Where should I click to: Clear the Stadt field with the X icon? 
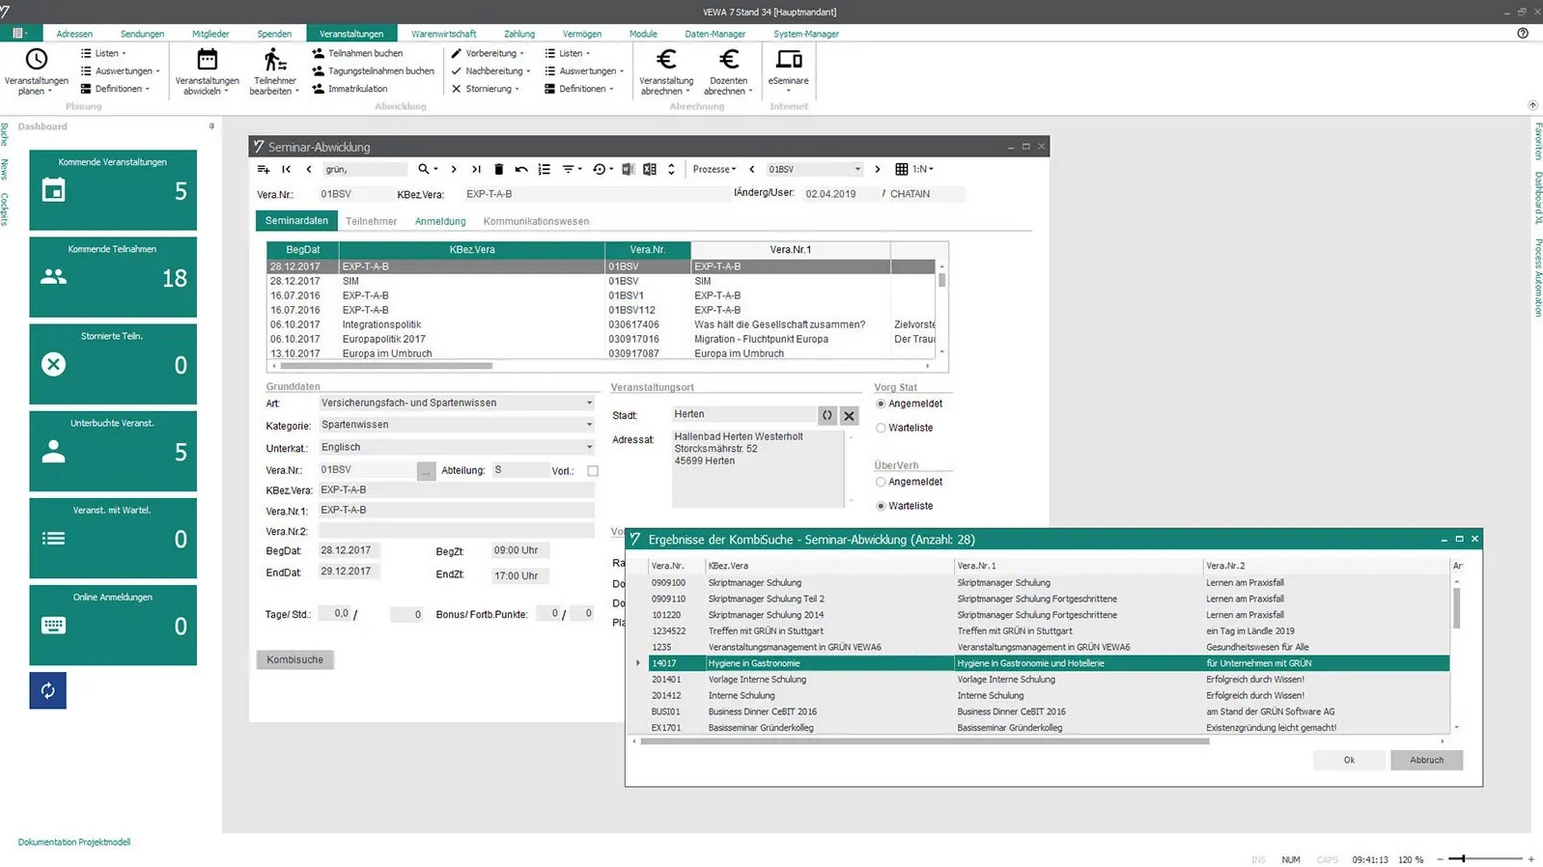click(x=849, y=415)
